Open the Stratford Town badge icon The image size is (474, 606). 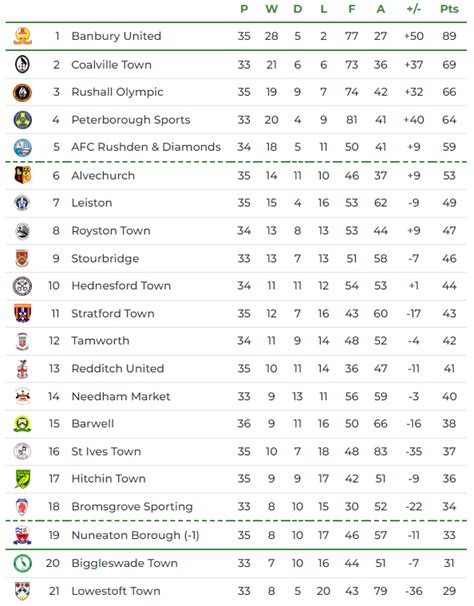22,313
